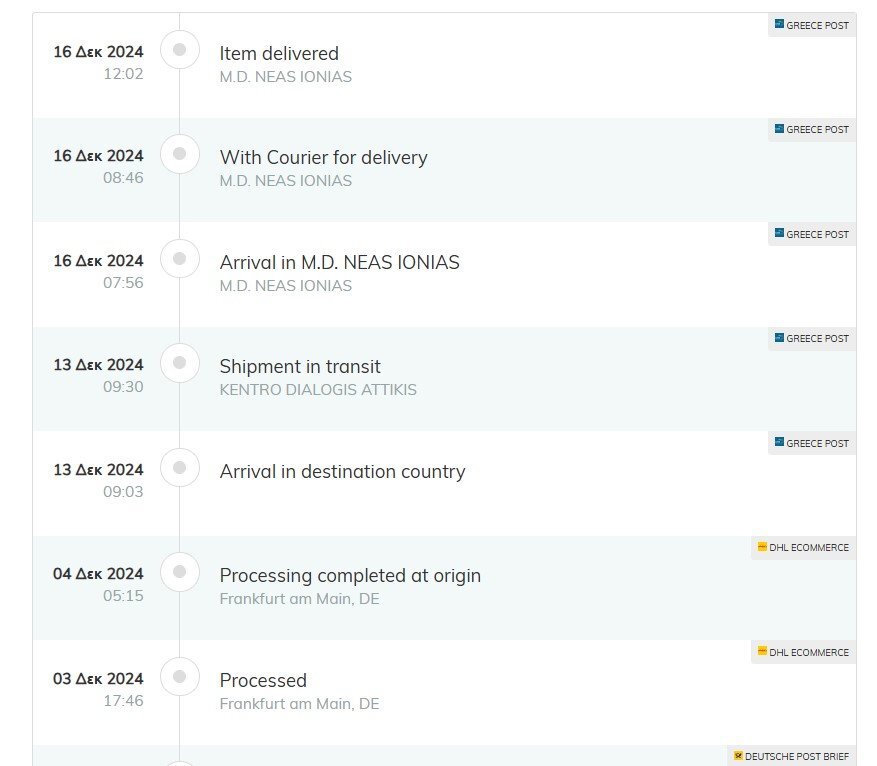Click the Item delivered status text
The height and width of the screenshot is (766, 877).
coord(279,54)
